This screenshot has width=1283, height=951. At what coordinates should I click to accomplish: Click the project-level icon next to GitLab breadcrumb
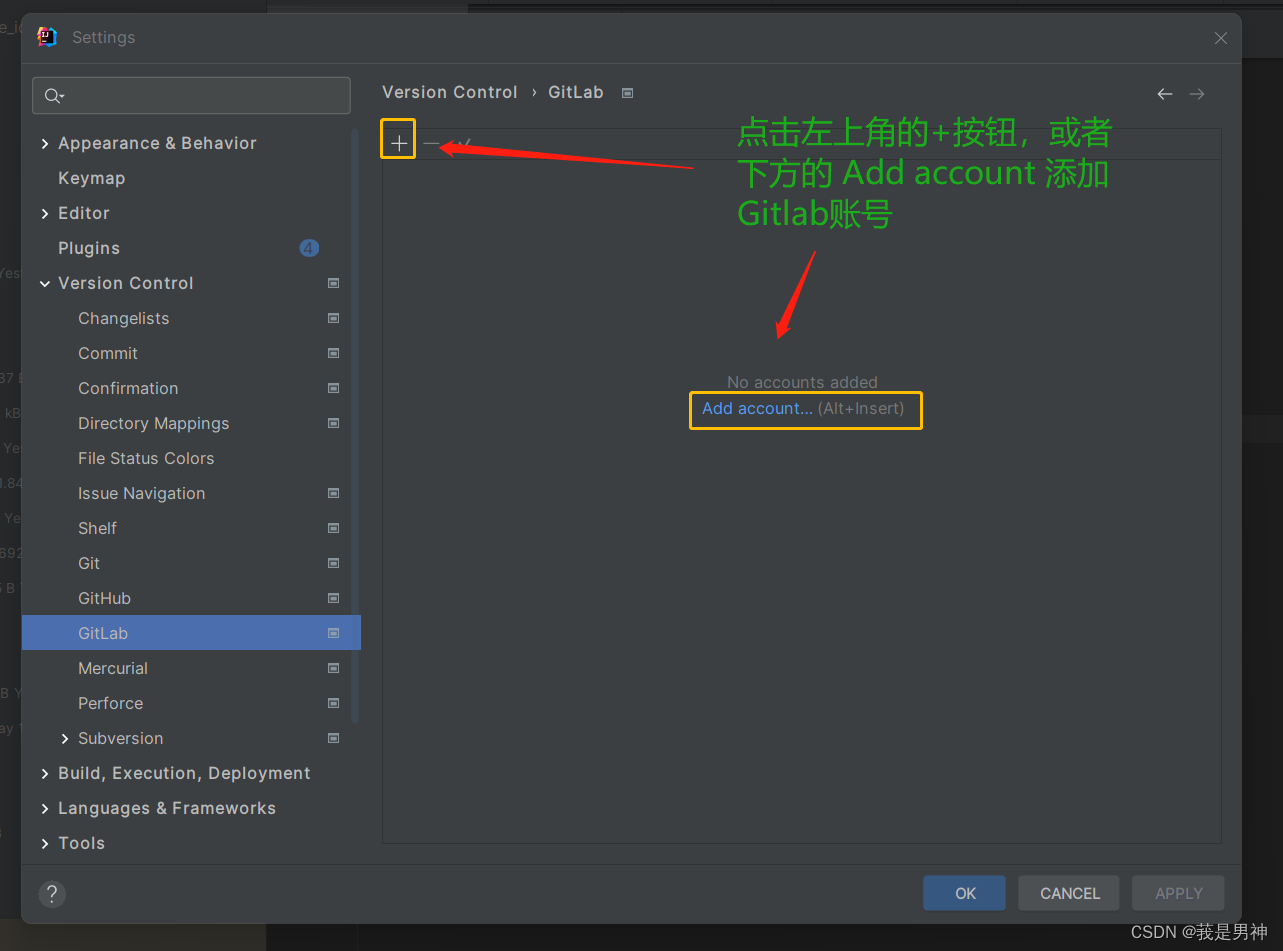(627, 93)
